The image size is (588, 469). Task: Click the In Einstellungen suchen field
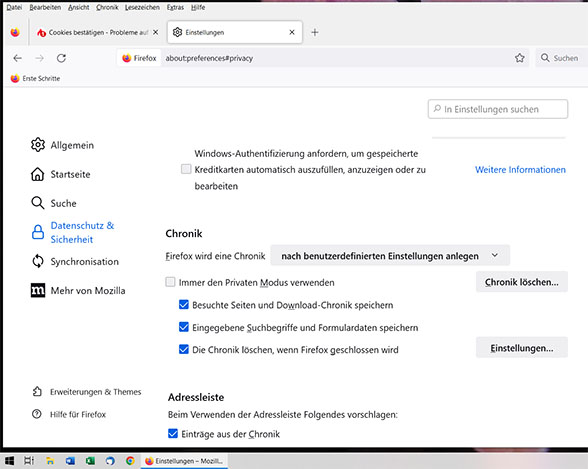(498, 109)
